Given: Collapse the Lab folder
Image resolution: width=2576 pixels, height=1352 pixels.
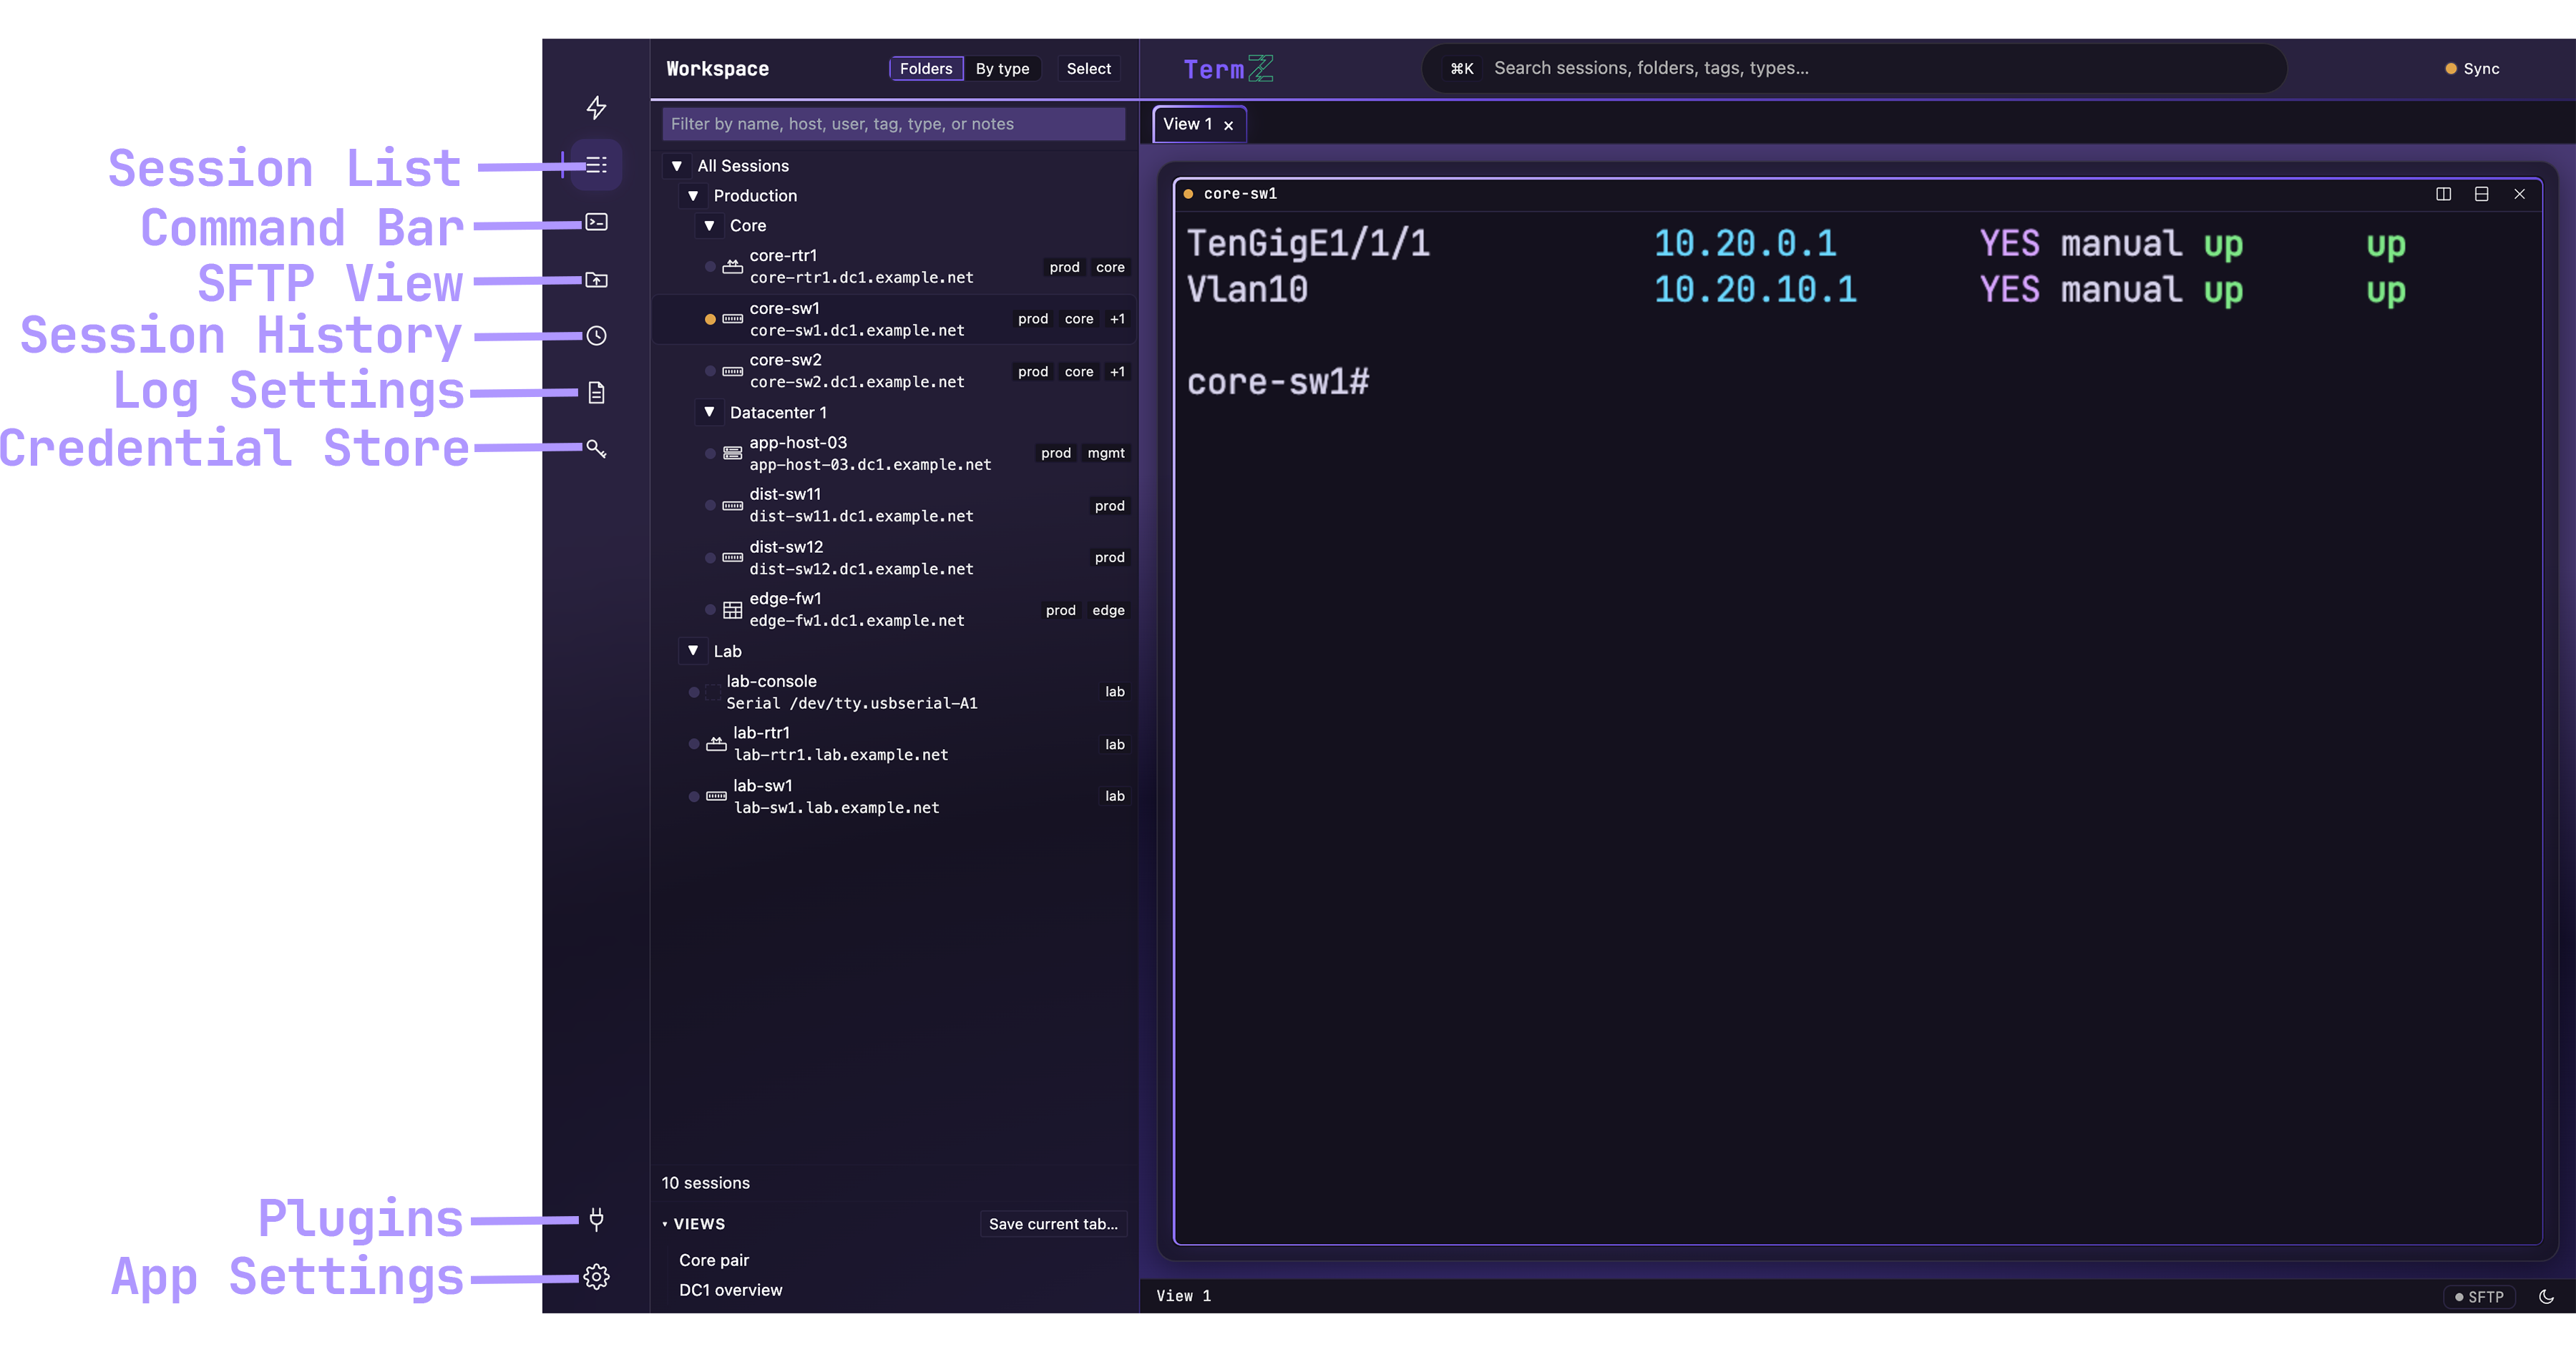Looking at the screenshot, I should point(693,651).
